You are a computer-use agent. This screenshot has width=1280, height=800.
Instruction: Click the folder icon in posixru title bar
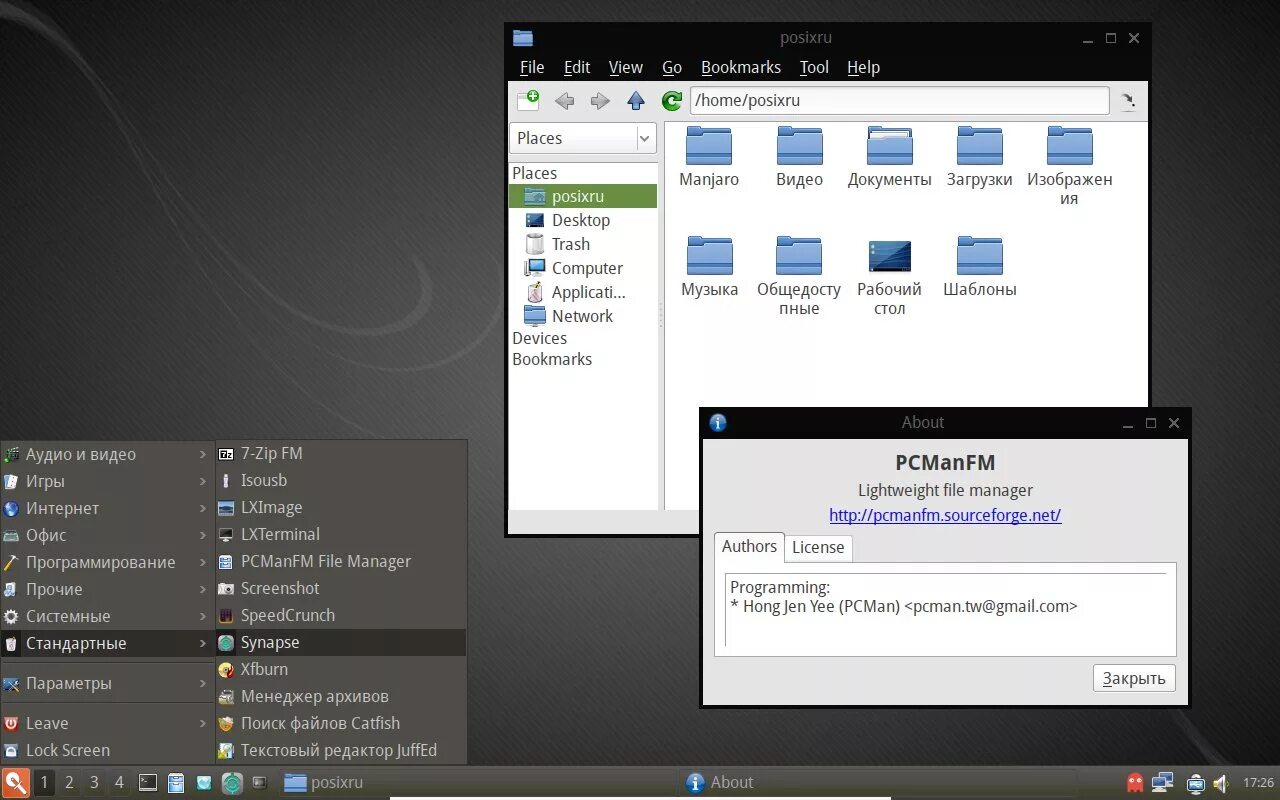point(523,38)
